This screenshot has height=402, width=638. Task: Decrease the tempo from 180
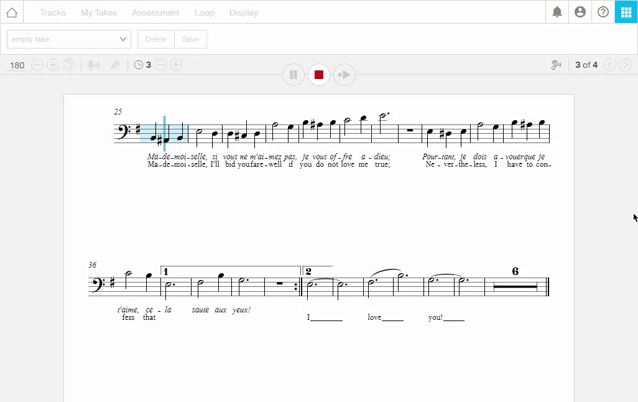click(x=37, y=65)
